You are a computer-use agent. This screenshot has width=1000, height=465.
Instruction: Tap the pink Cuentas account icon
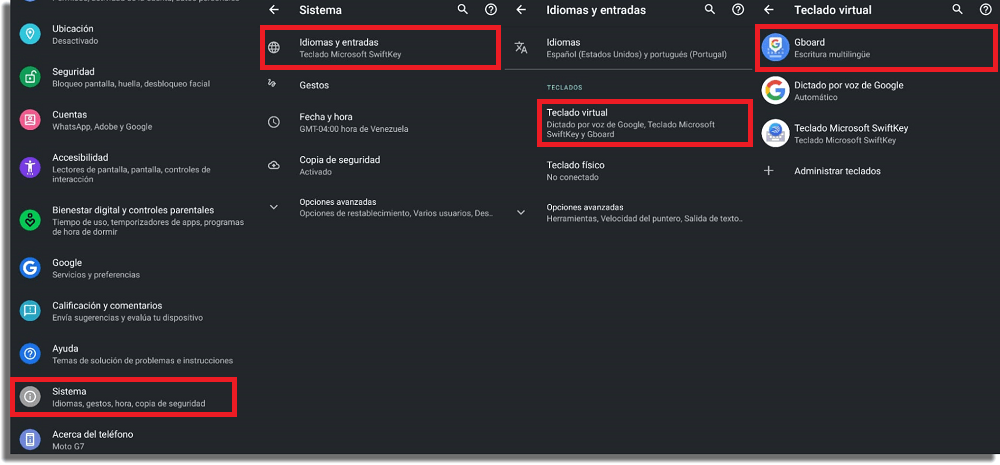click(30, 120)
